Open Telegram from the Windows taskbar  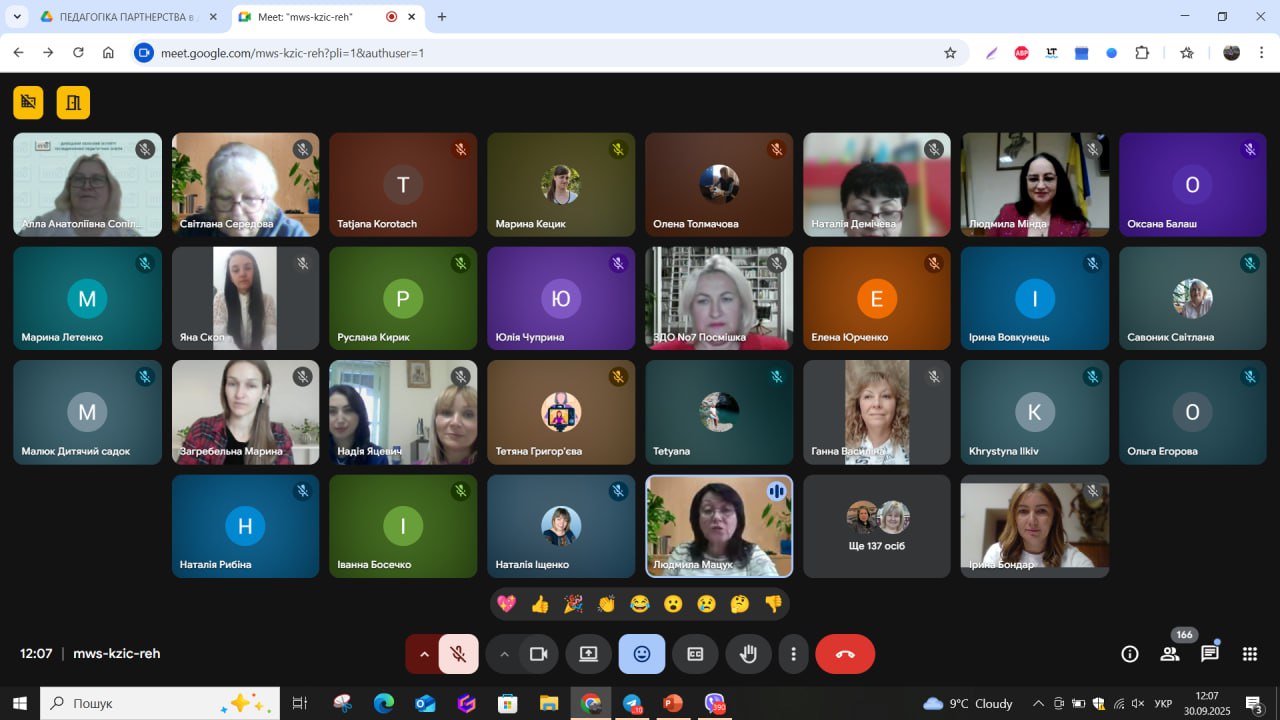point(632,703)
